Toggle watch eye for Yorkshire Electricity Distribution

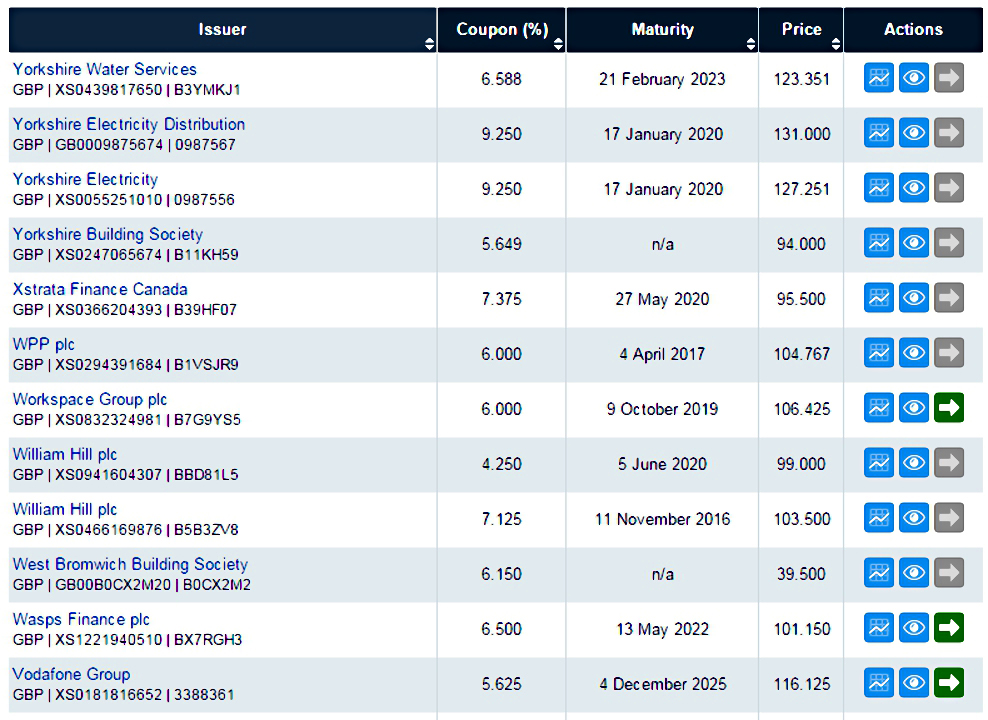pyautogui.click(x=914, y=133)
